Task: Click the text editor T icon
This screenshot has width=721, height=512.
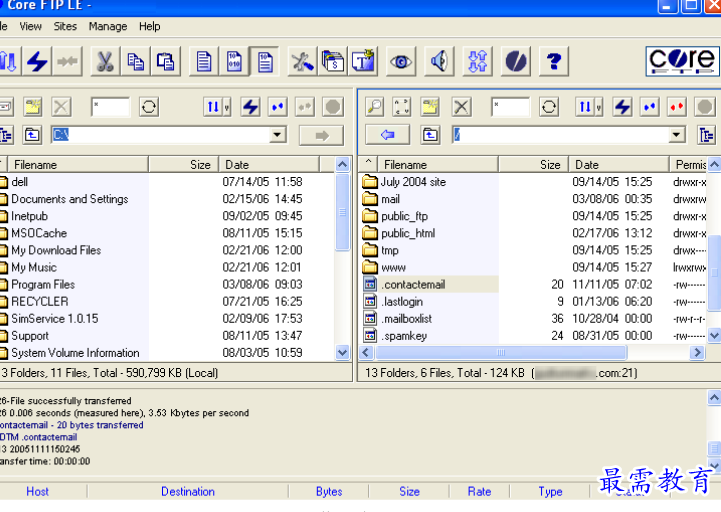Action: click(x=363, y=61)
